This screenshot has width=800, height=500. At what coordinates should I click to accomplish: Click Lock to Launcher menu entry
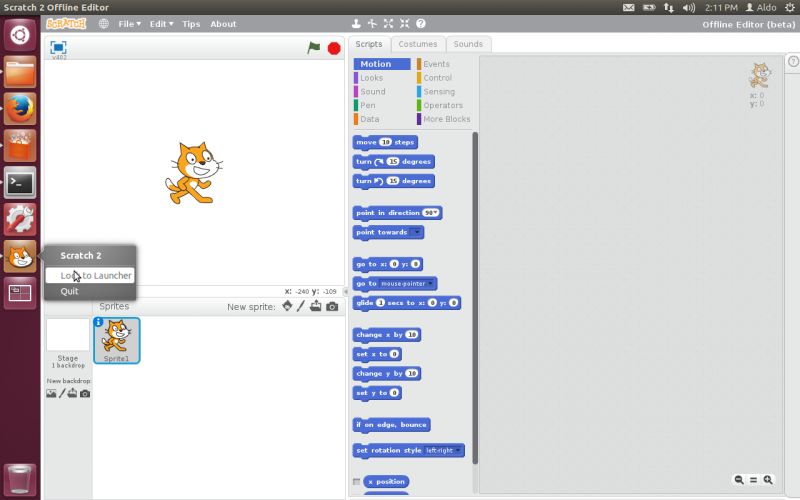click(90, 276)
